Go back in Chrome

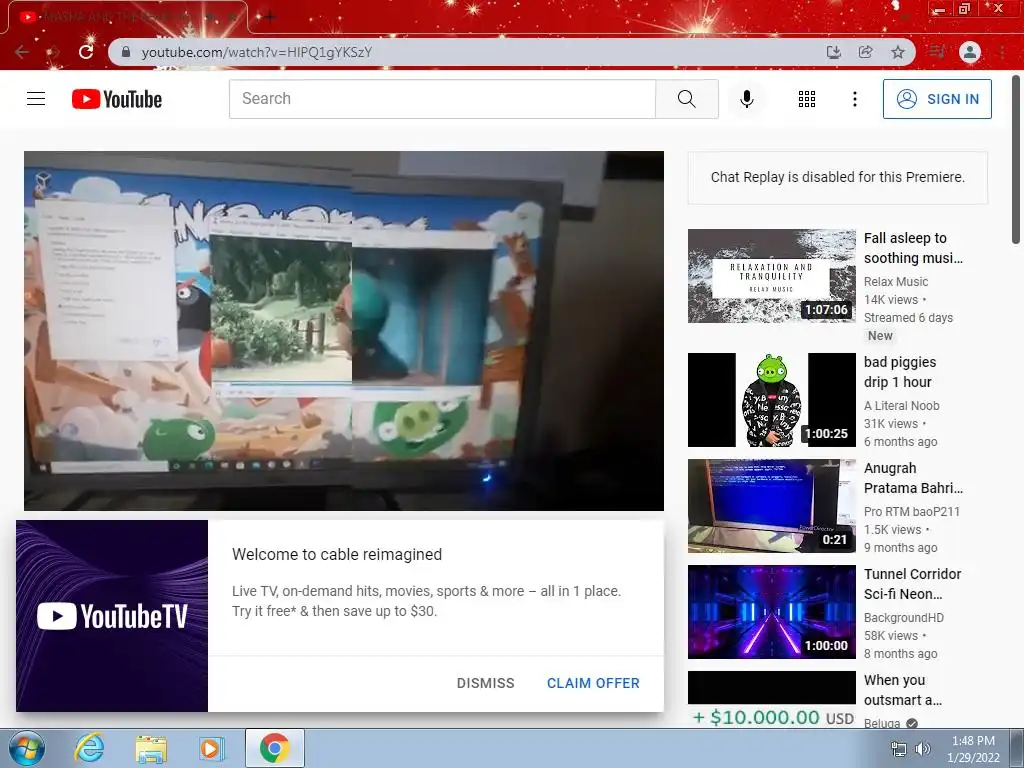[x=22, y=52]
